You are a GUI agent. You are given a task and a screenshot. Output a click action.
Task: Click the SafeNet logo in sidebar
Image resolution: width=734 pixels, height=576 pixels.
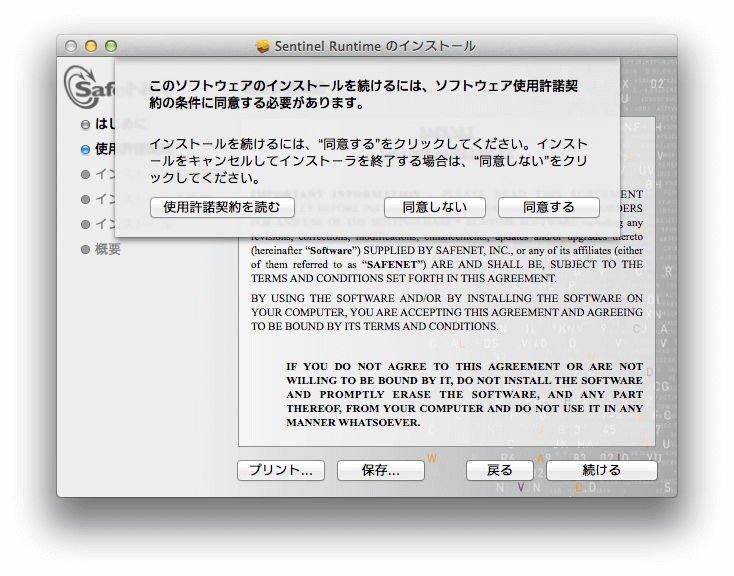click(89, 87)
